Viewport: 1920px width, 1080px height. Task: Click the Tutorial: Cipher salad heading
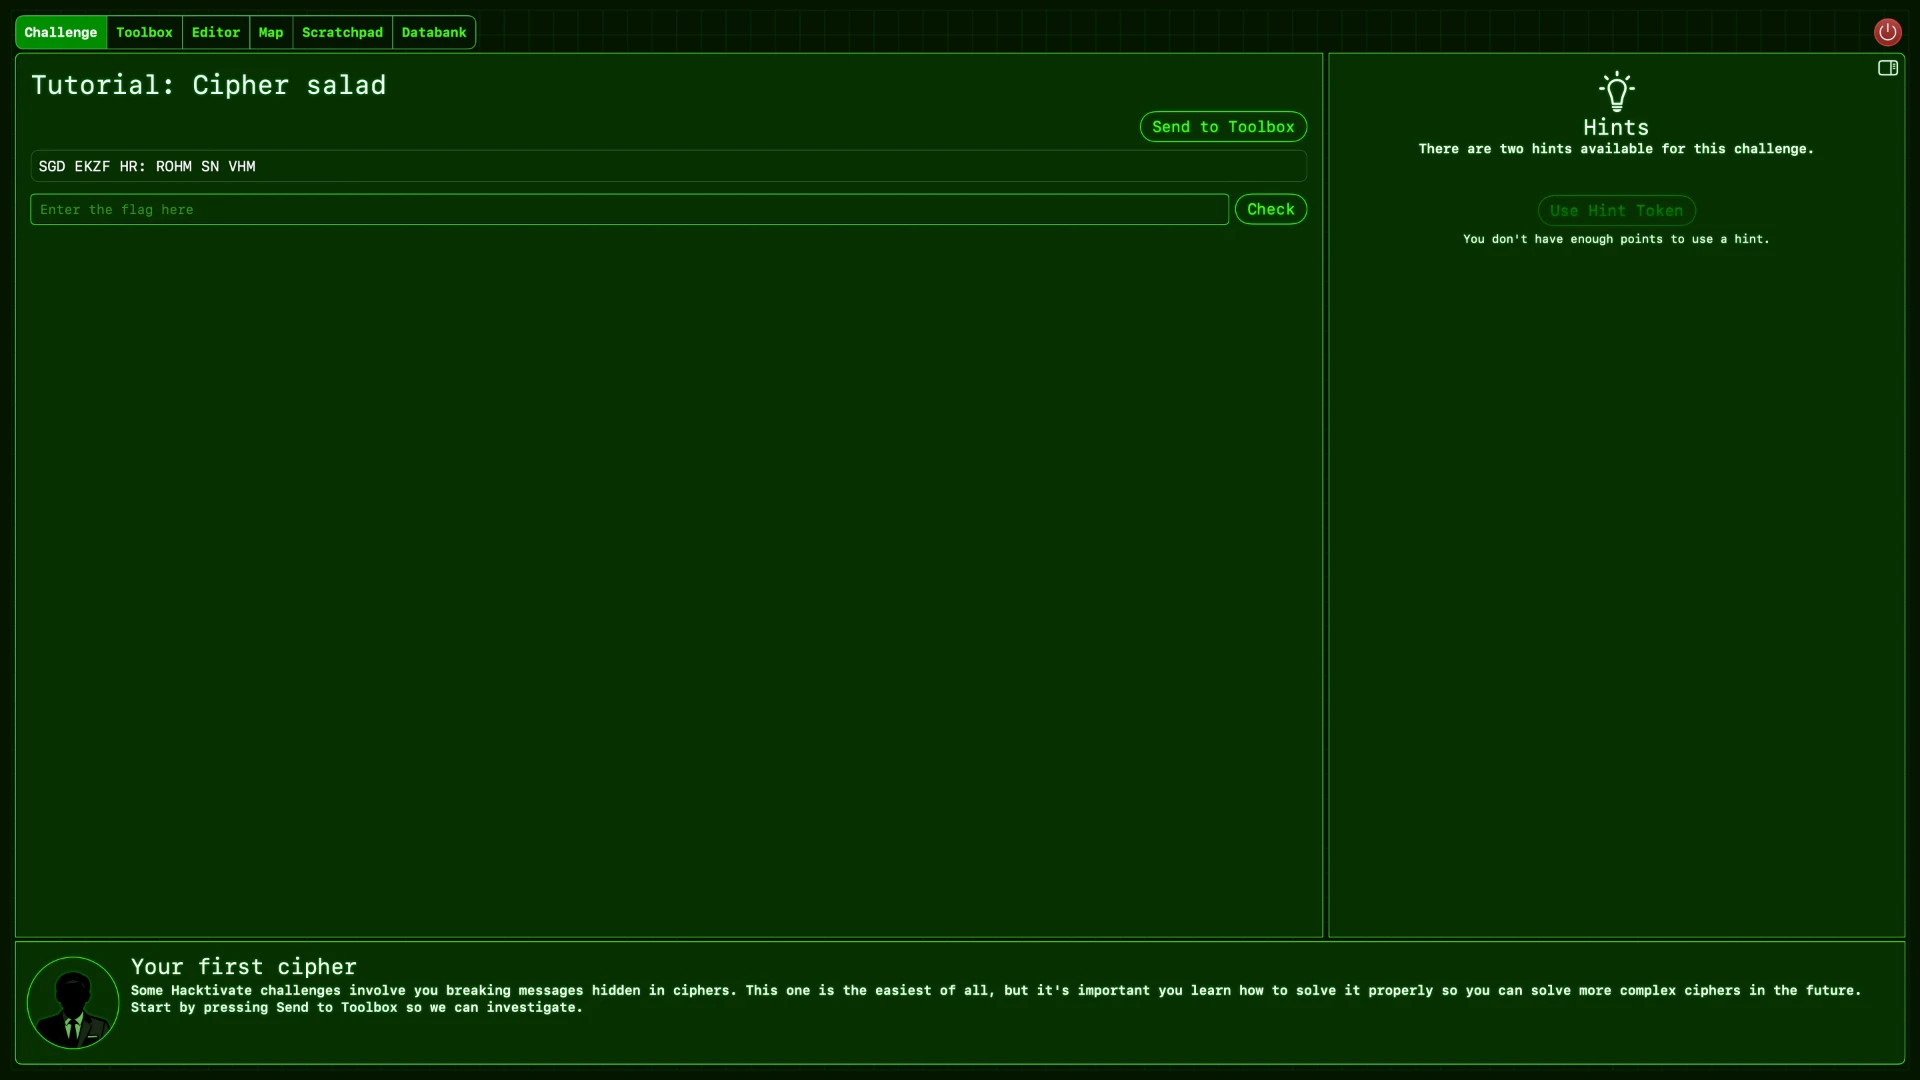(208, 85)
